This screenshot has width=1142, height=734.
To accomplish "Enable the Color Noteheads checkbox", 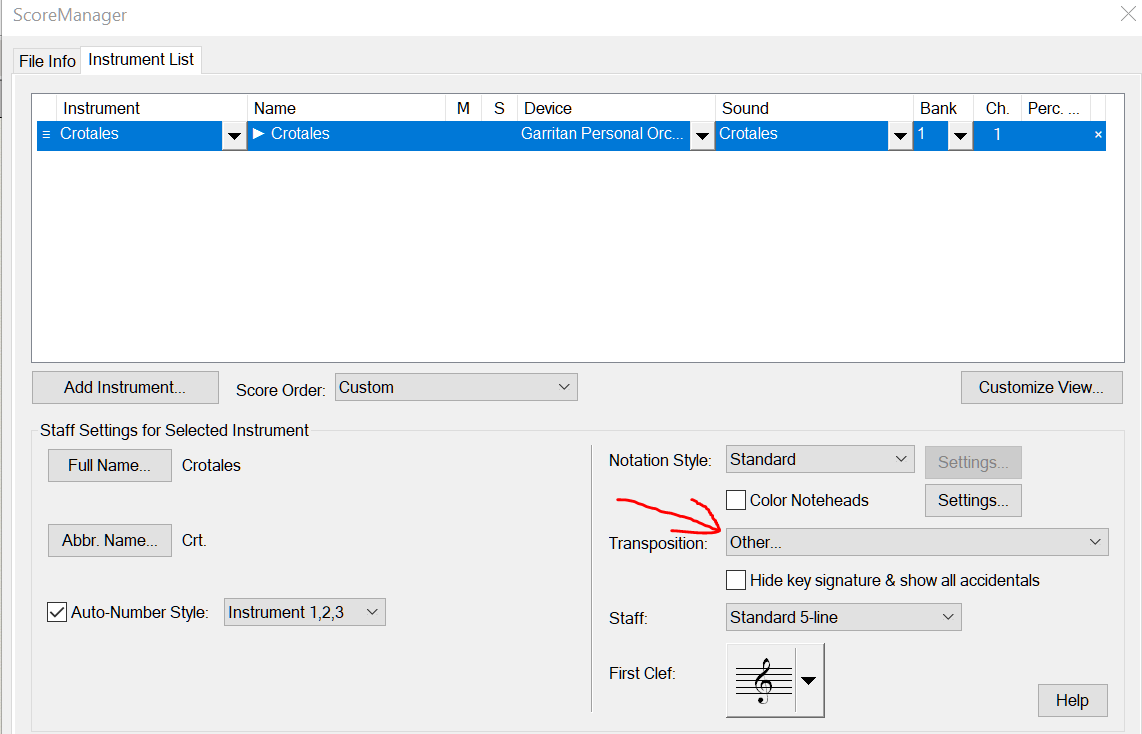I will tap(736, 500).
